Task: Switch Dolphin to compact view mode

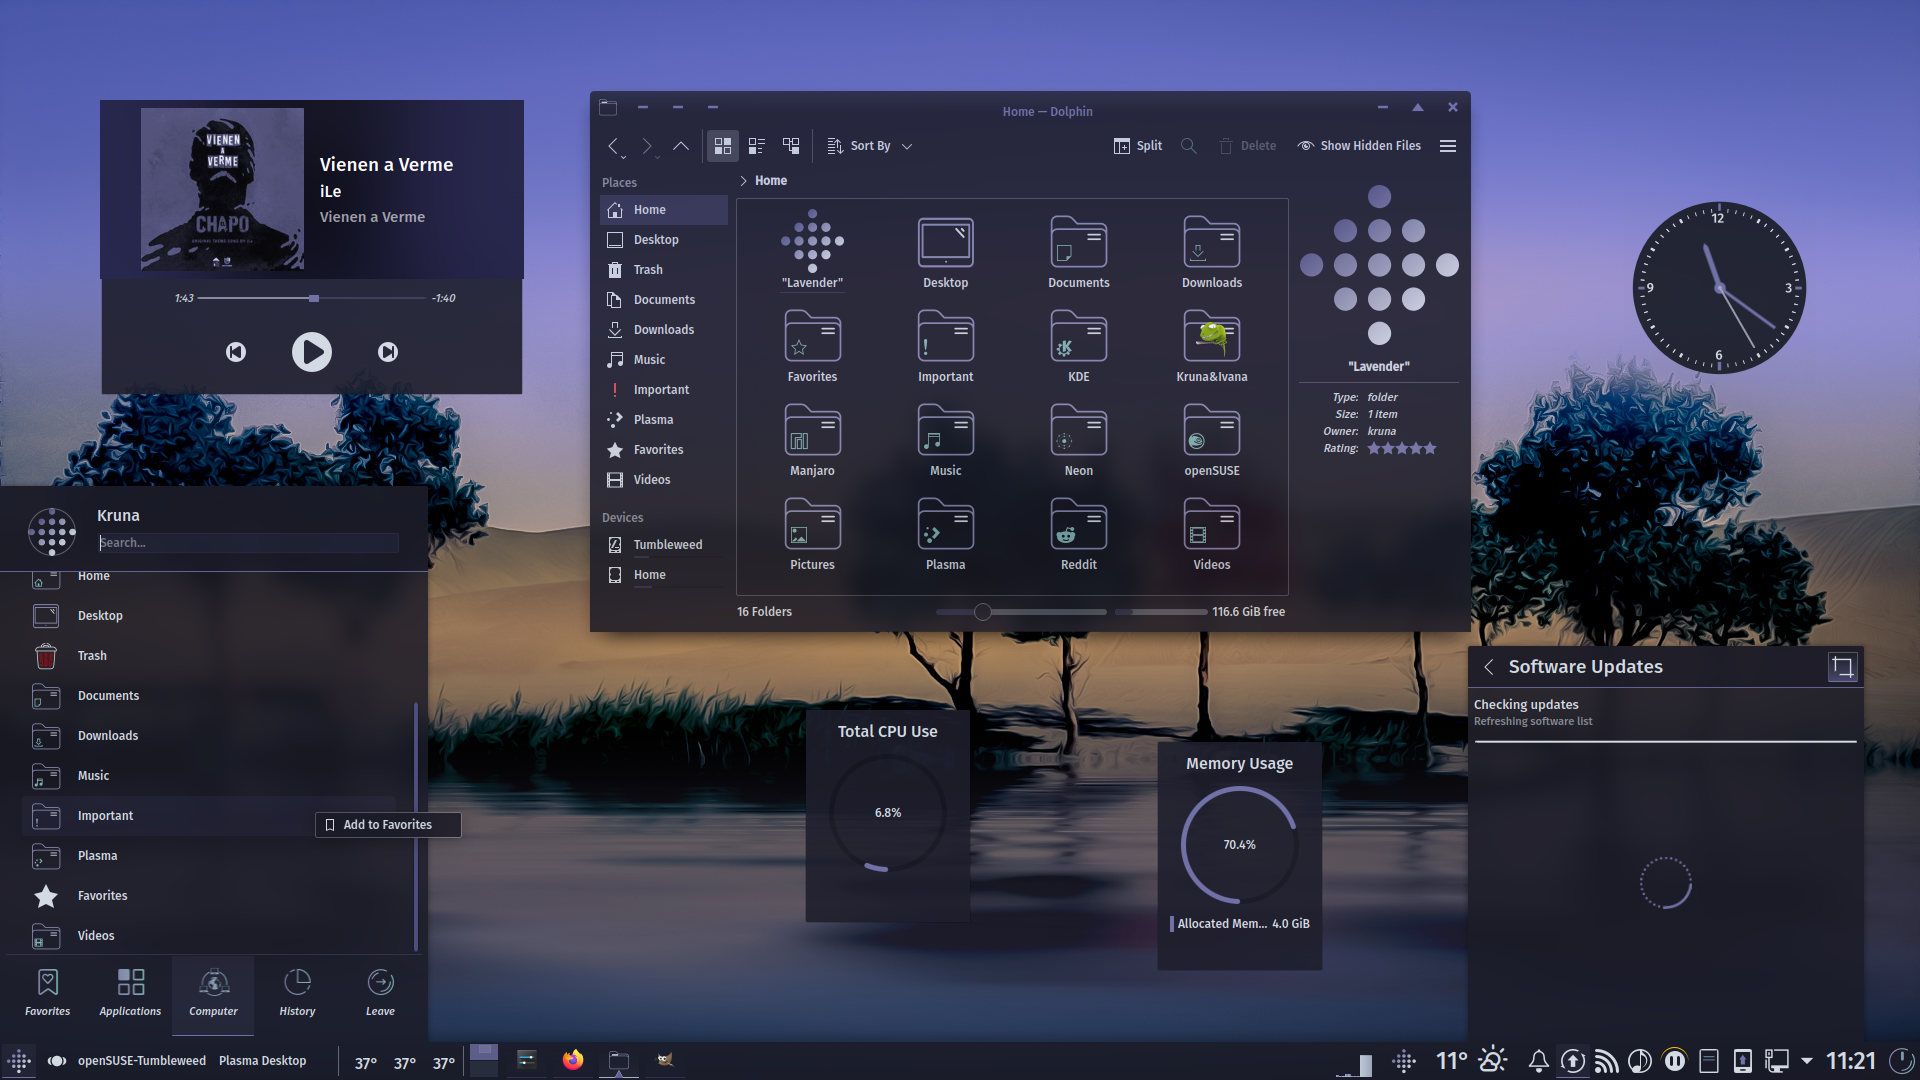Action: coord(757,146)
